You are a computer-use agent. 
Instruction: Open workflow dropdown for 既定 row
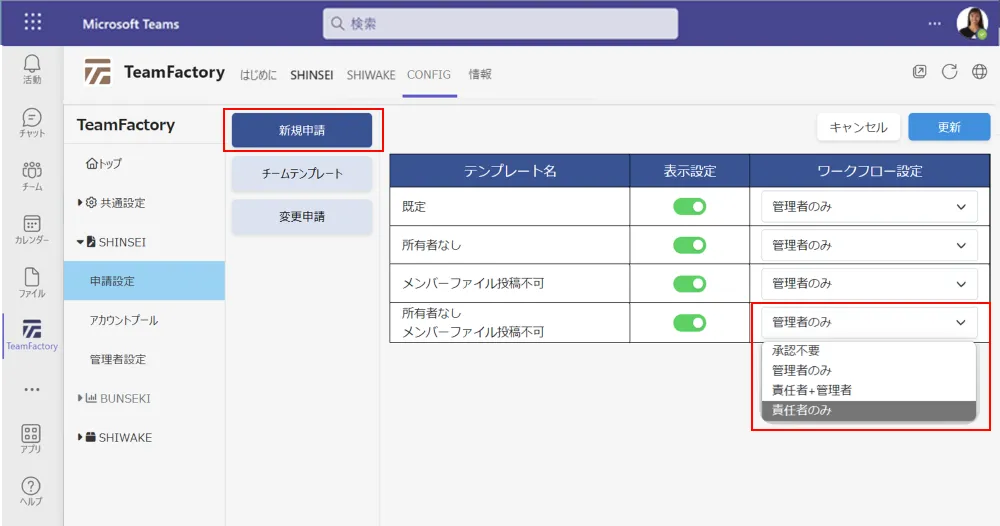click(x=868, y=207)
